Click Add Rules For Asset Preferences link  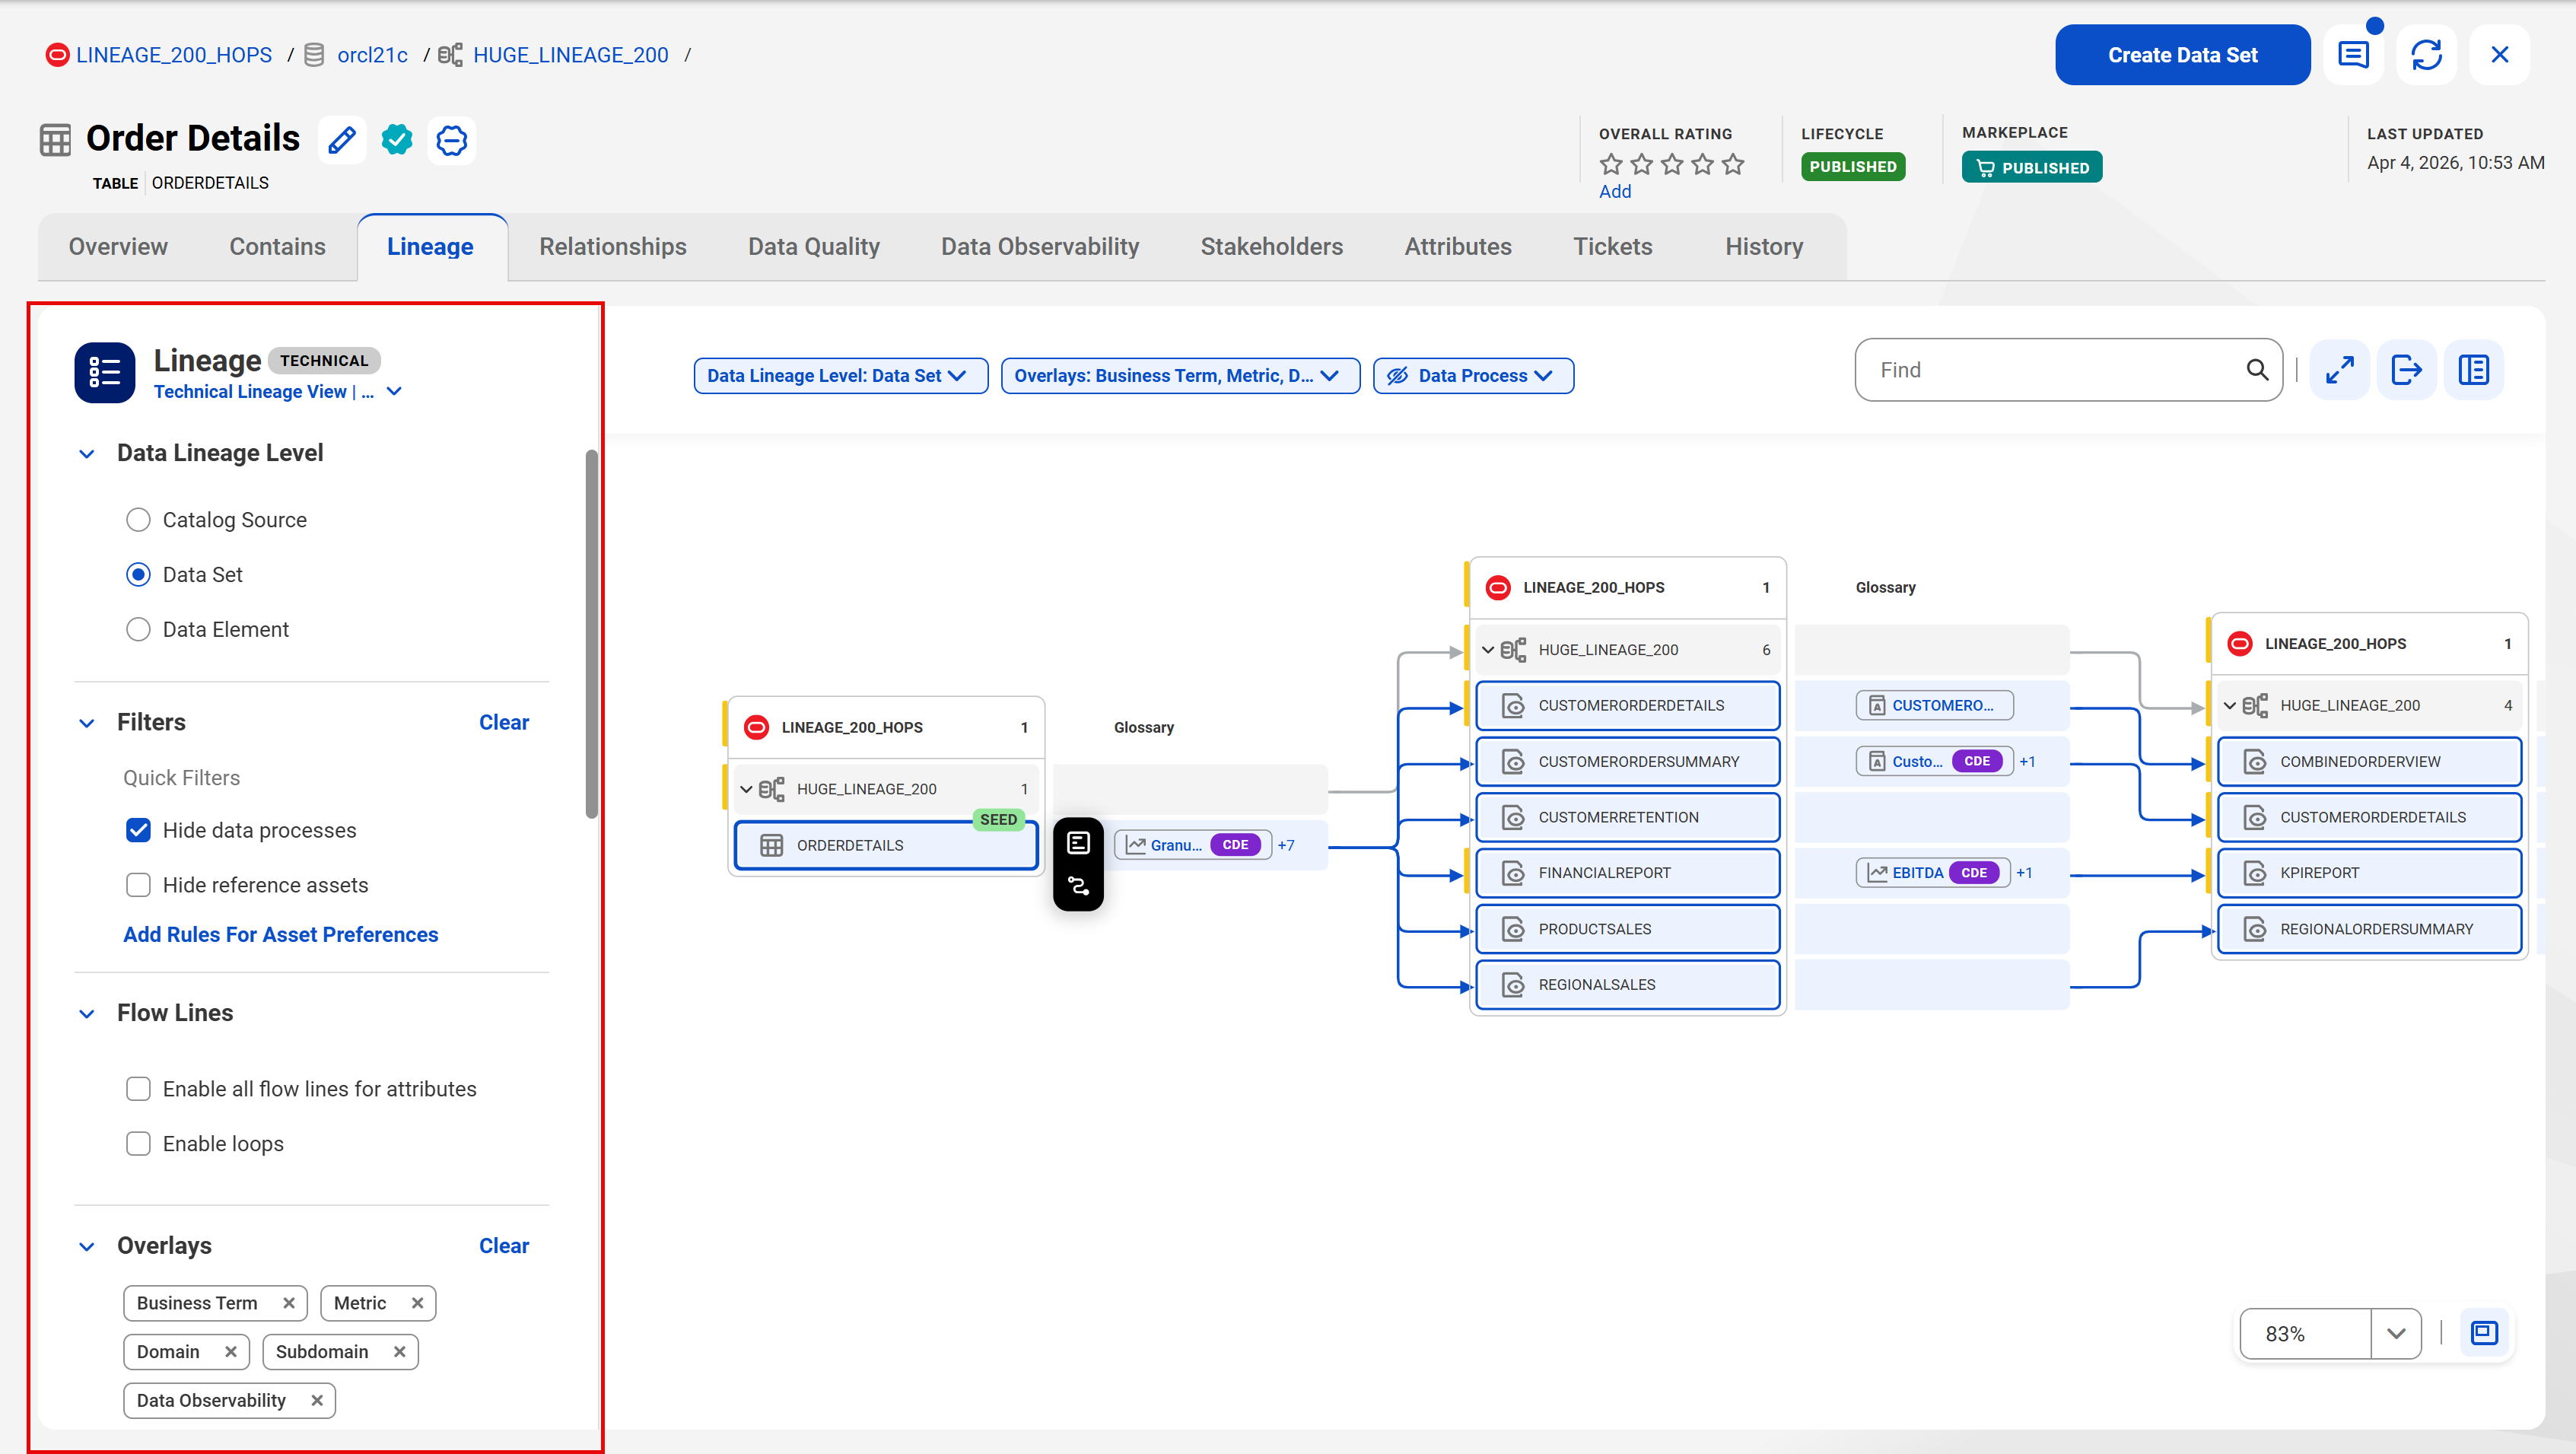[281, 935]
